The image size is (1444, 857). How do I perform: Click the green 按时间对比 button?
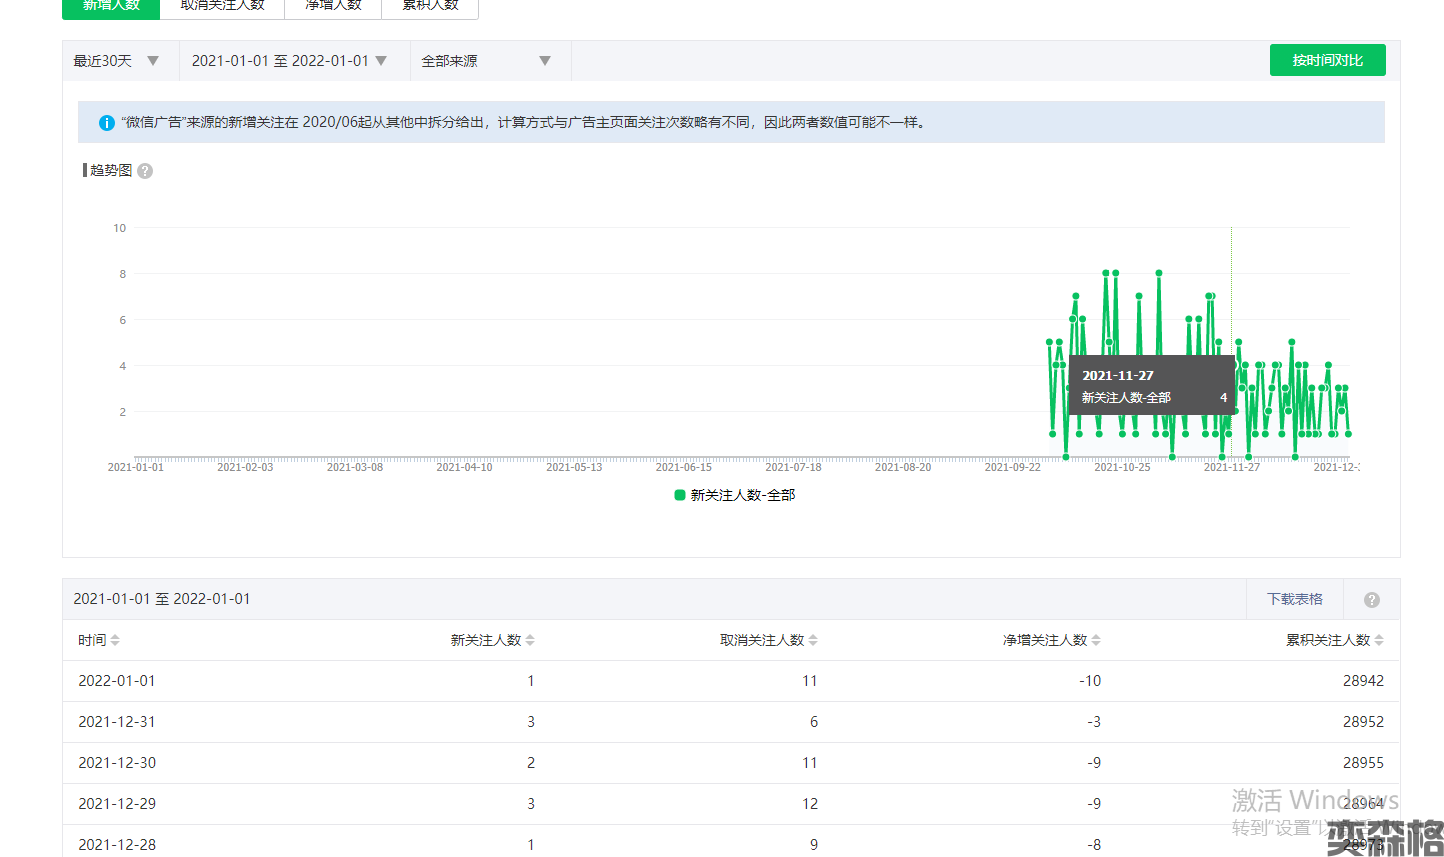pyautogui.click(x=1327, y=60)
